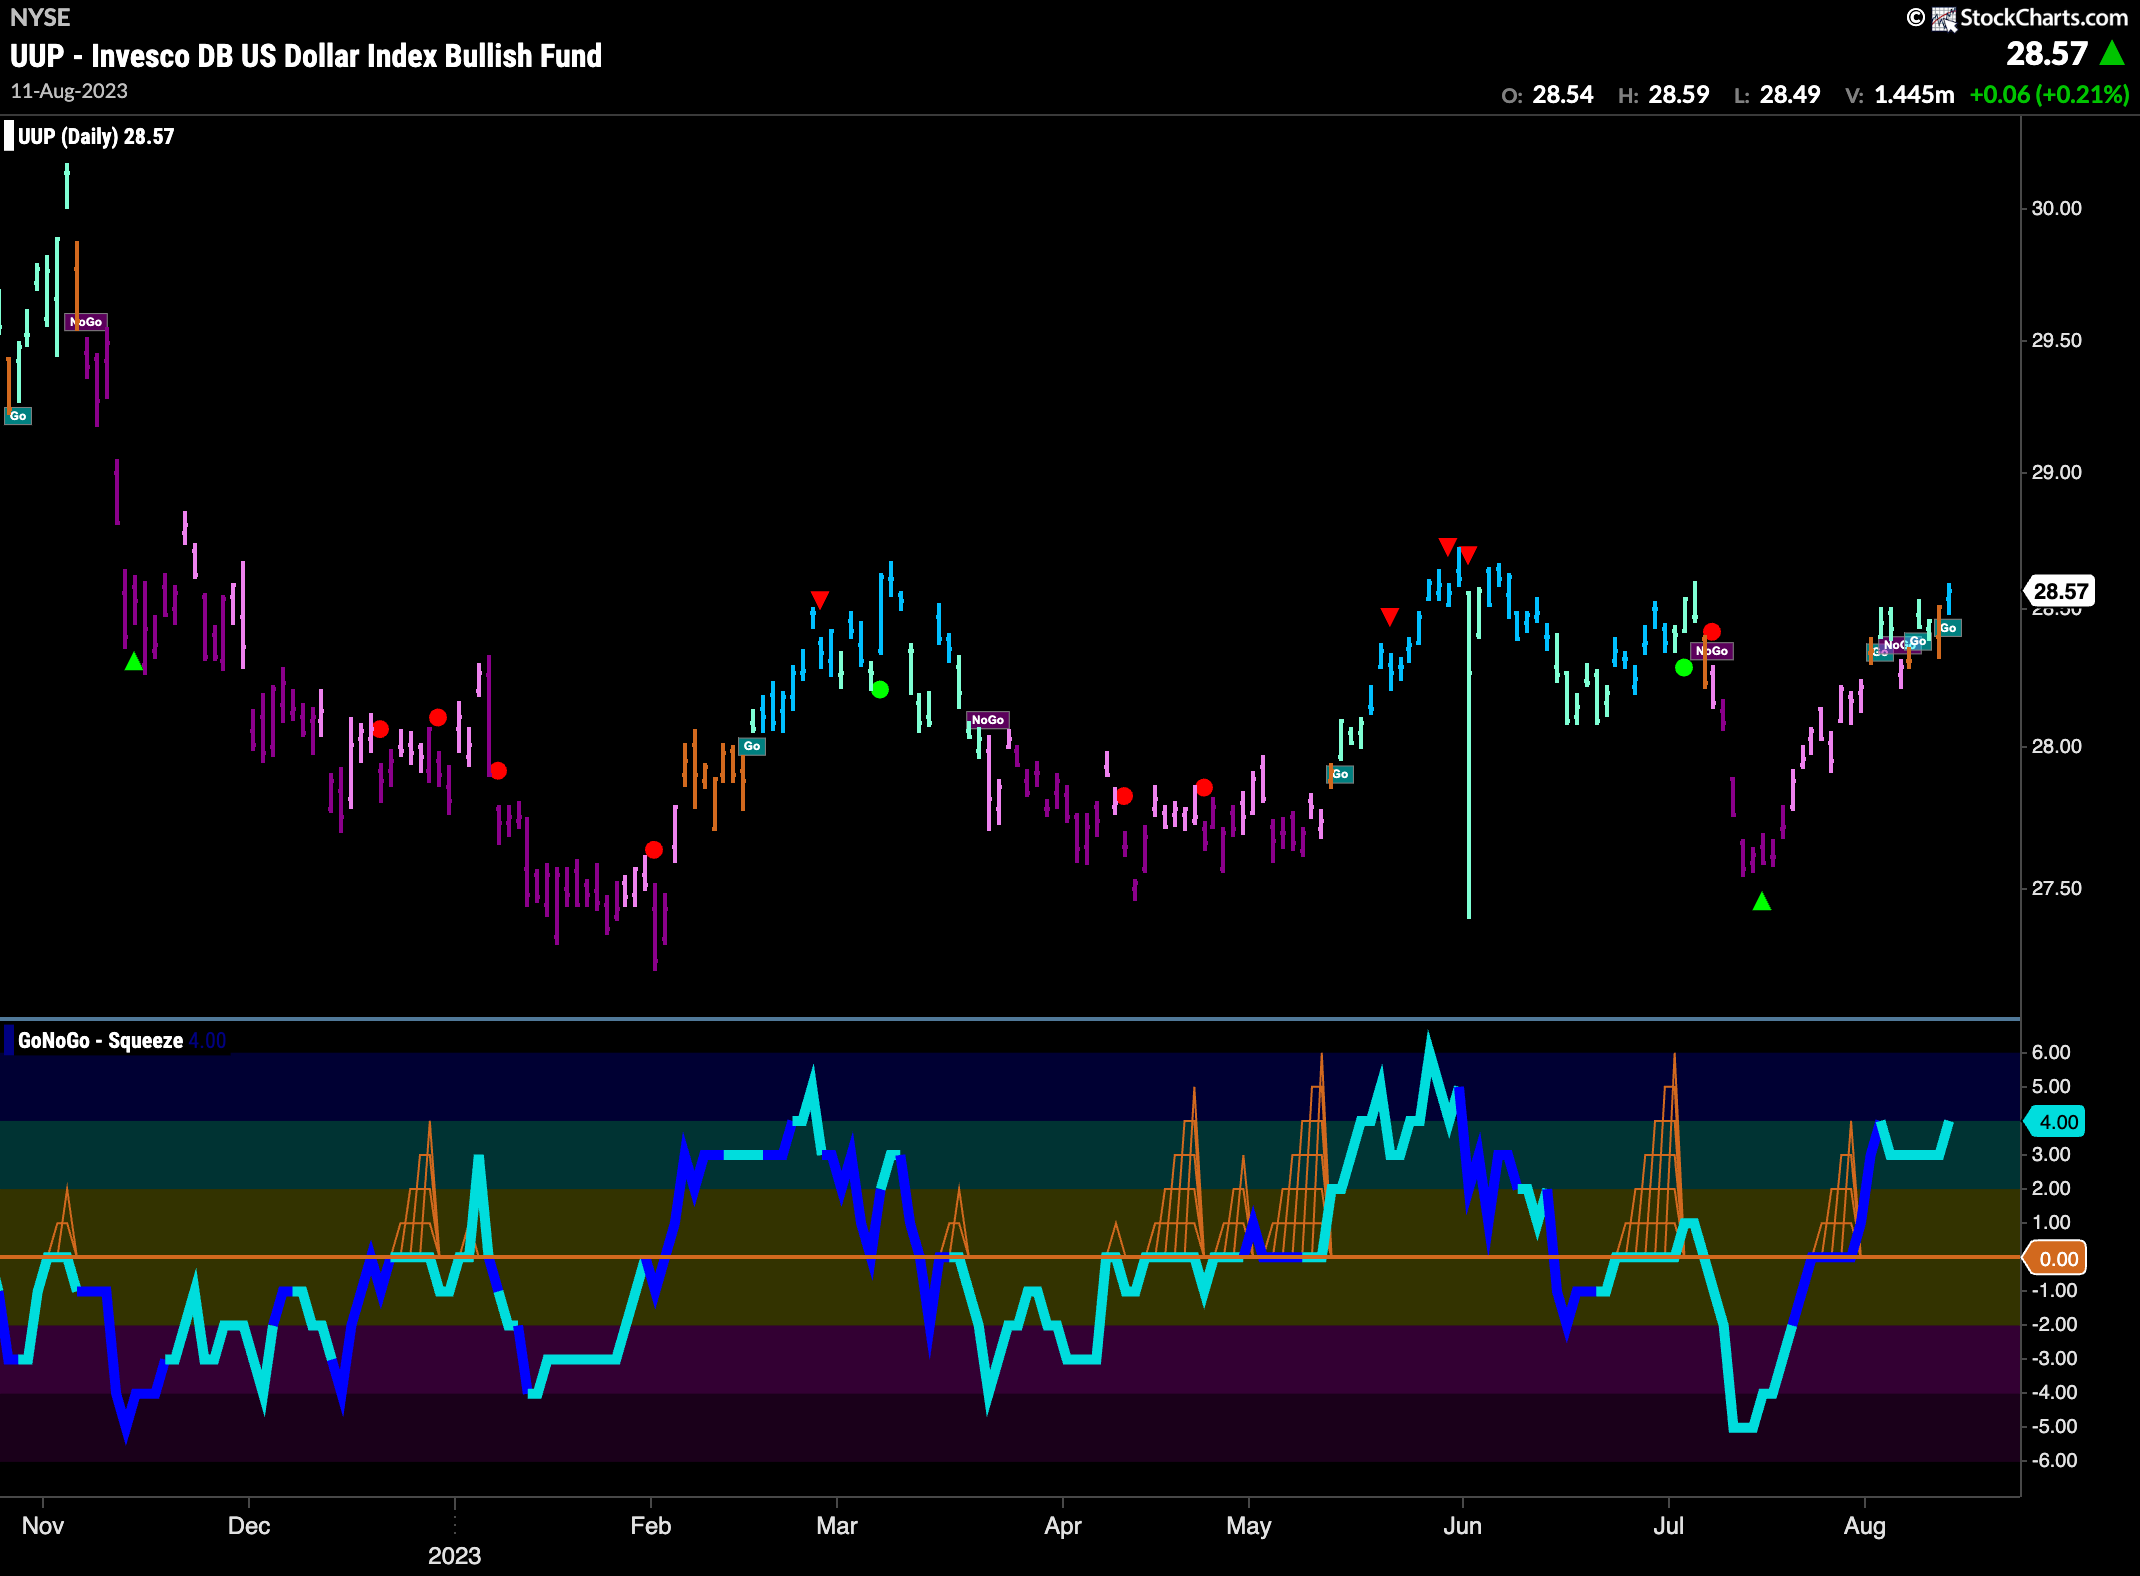Click the date 11-Aug-2023
2140x1576 pixels.
tap(69, 91)
